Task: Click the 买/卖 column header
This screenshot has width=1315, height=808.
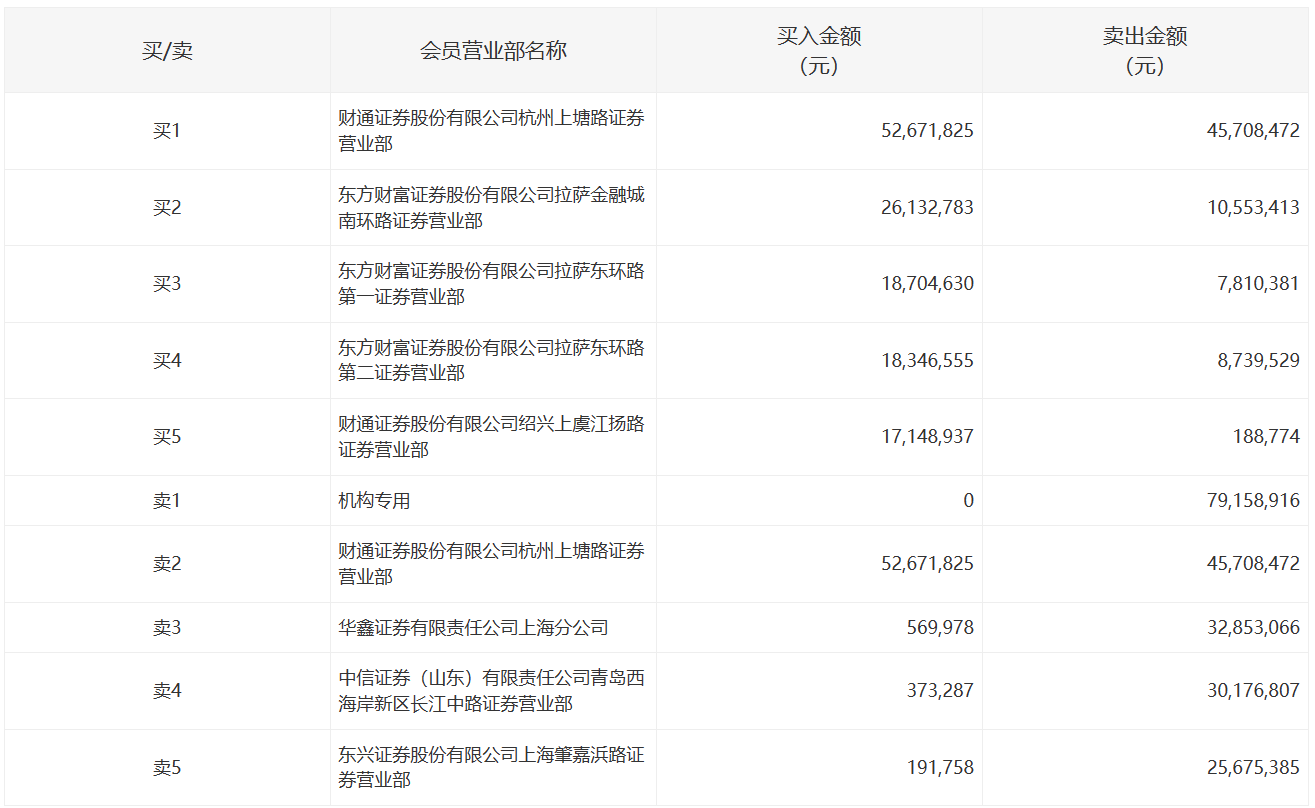Action: coord(167,51)
